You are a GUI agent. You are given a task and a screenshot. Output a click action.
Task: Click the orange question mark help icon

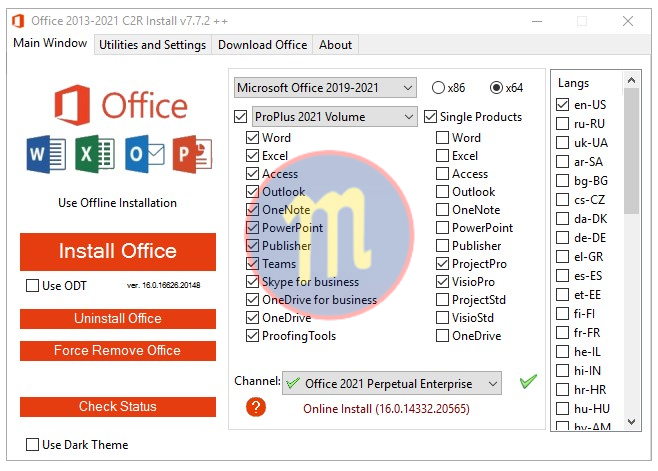tap(256, 407)
